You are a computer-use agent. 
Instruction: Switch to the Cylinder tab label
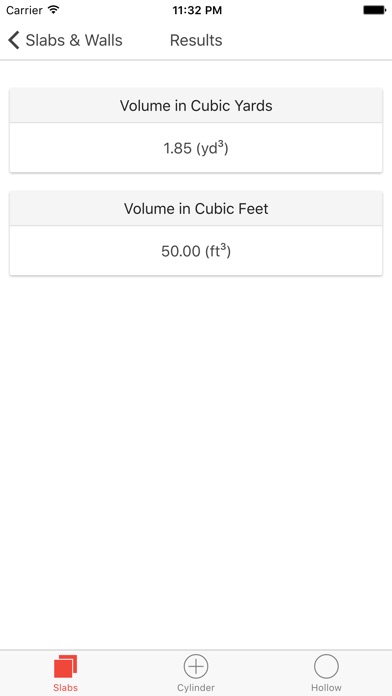tap(196, 688)
